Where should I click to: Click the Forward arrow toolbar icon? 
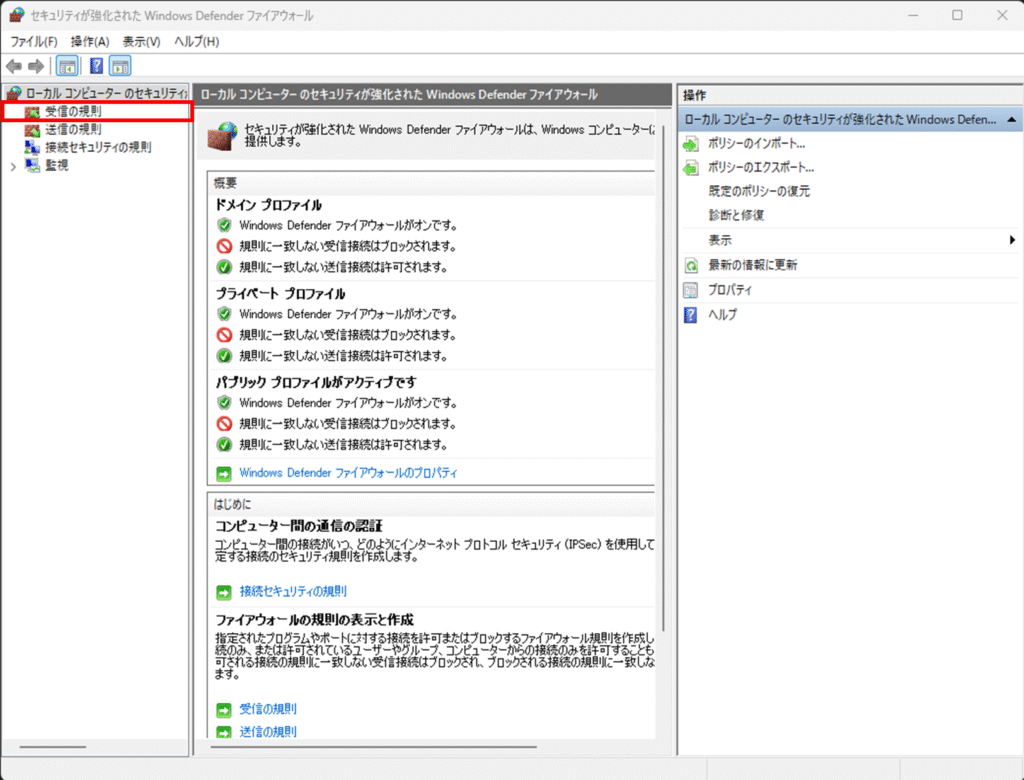[x=37, y=66]
